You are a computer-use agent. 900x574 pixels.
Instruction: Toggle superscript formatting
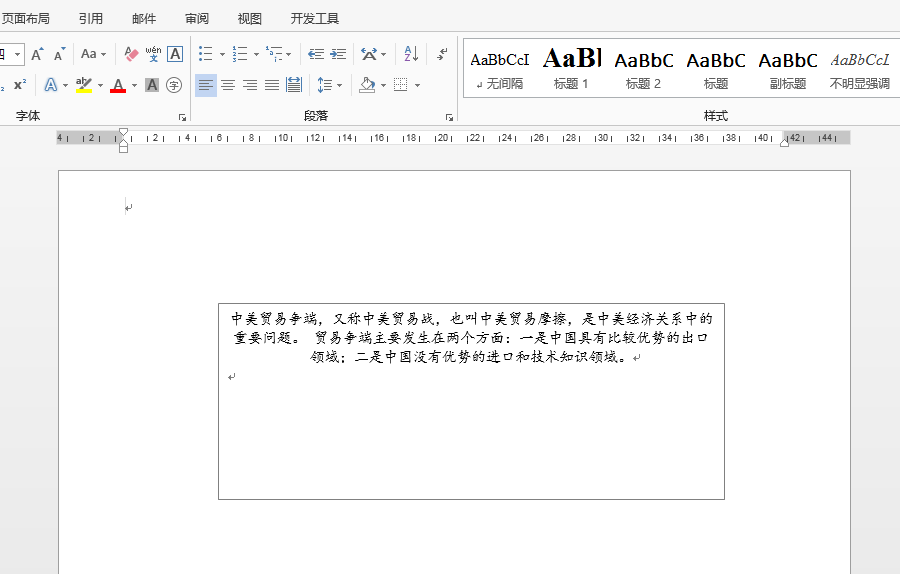pos(20,85)
